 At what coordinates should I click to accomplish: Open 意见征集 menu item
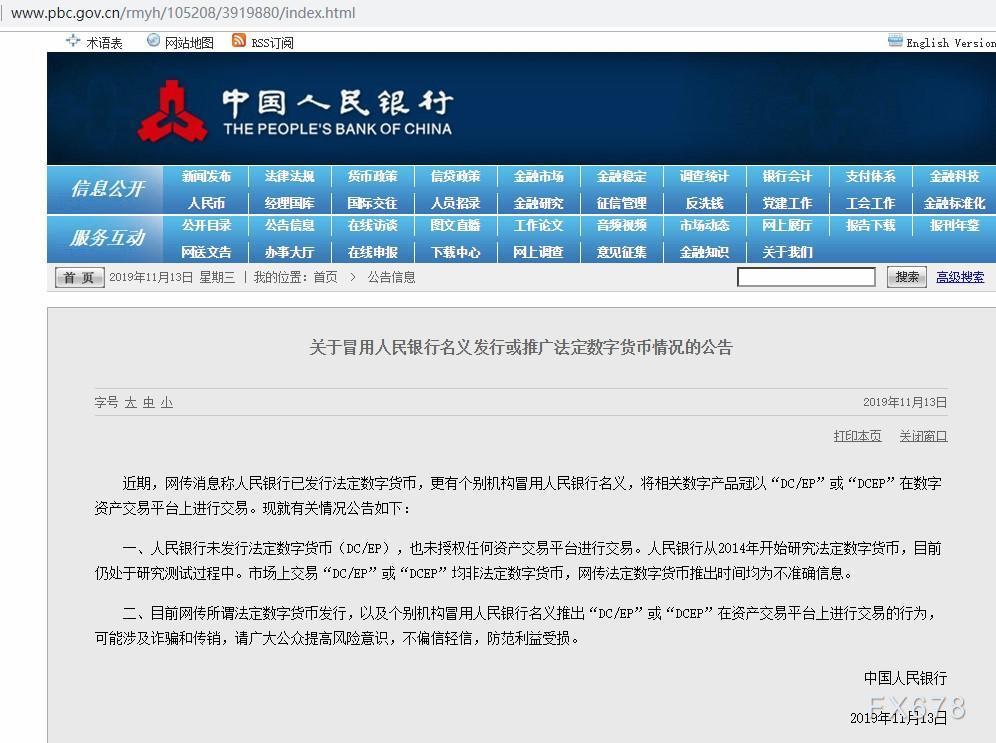(x=622, y=252)
